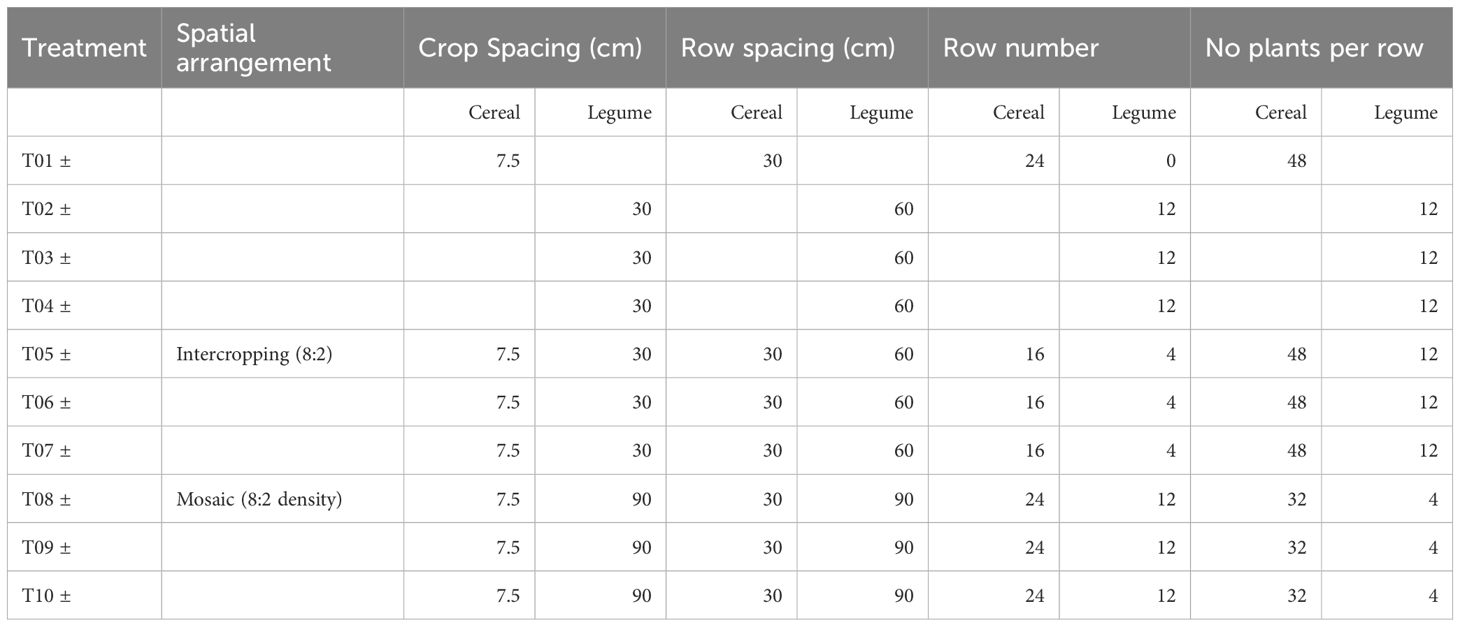Click the Crop Spacing (cm) header

click(530, 47)
